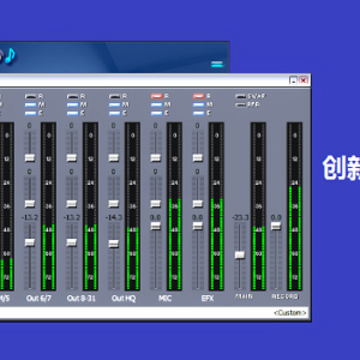Screen dimensions: 360x360
Task: Open the <Custom> preset selector
Action: tap(290, 313)
